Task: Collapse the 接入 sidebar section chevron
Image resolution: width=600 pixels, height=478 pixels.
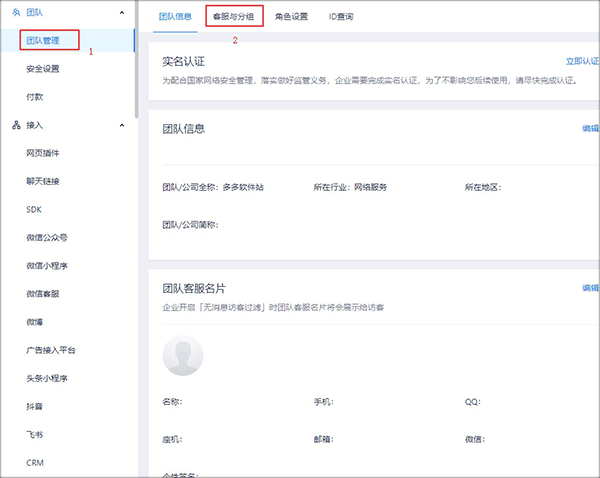Action: click(122, 125)
